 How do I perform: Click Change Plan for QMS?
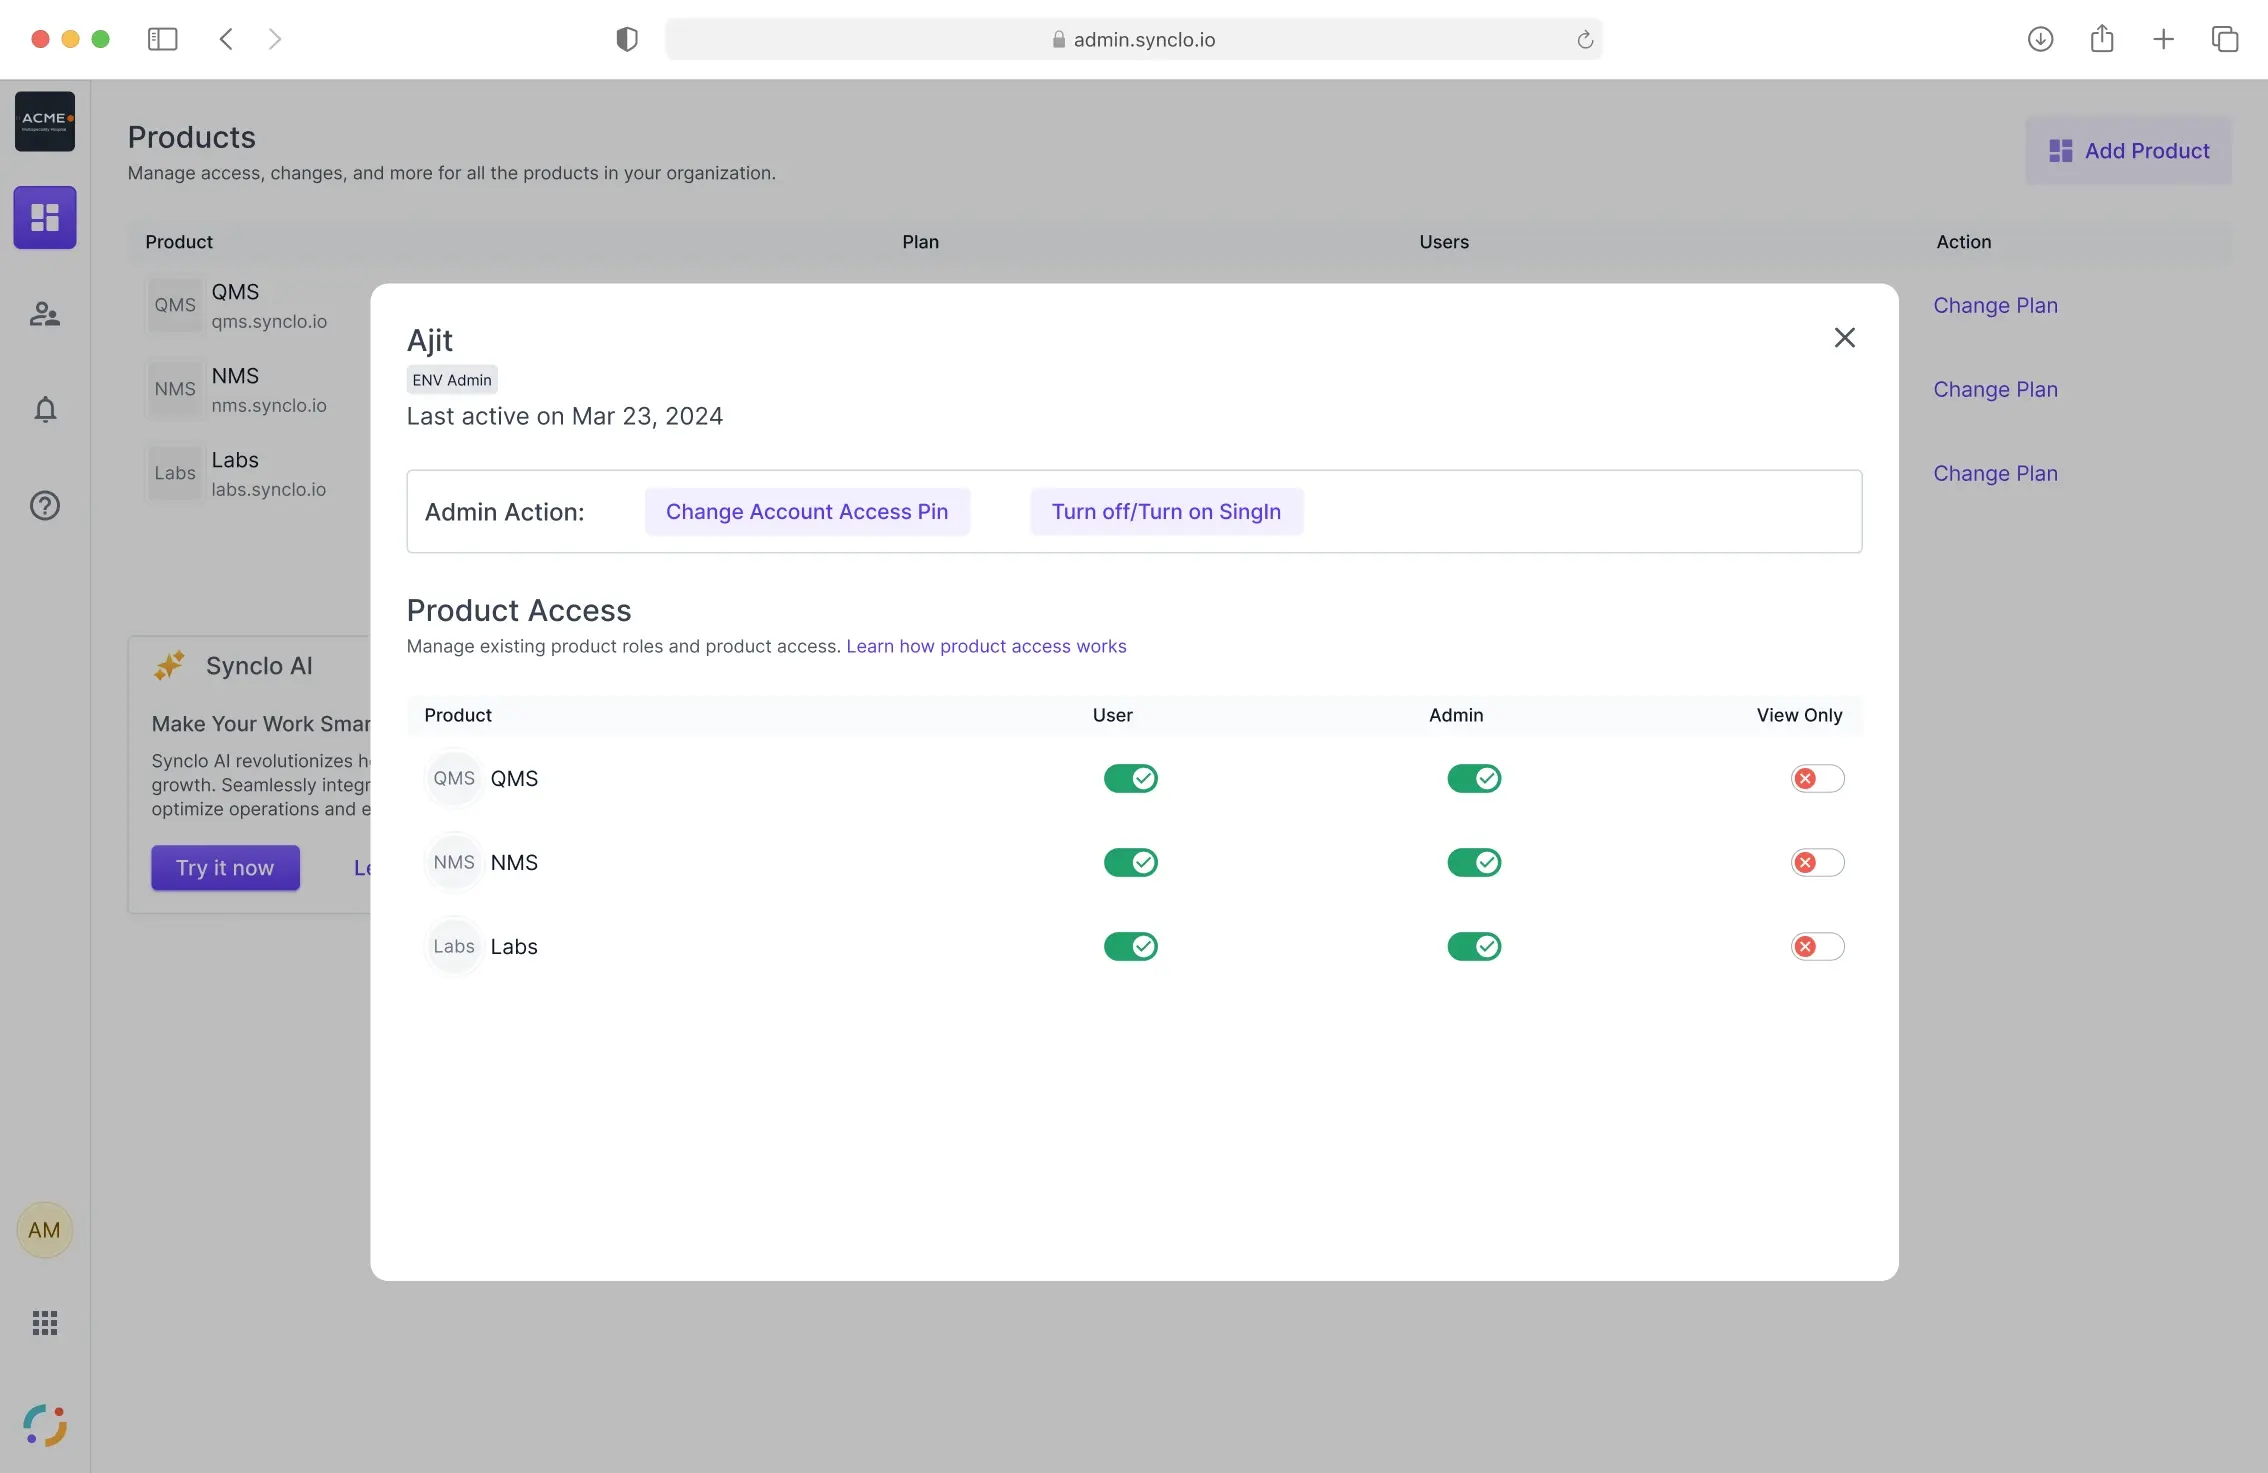click(1995, 305)
